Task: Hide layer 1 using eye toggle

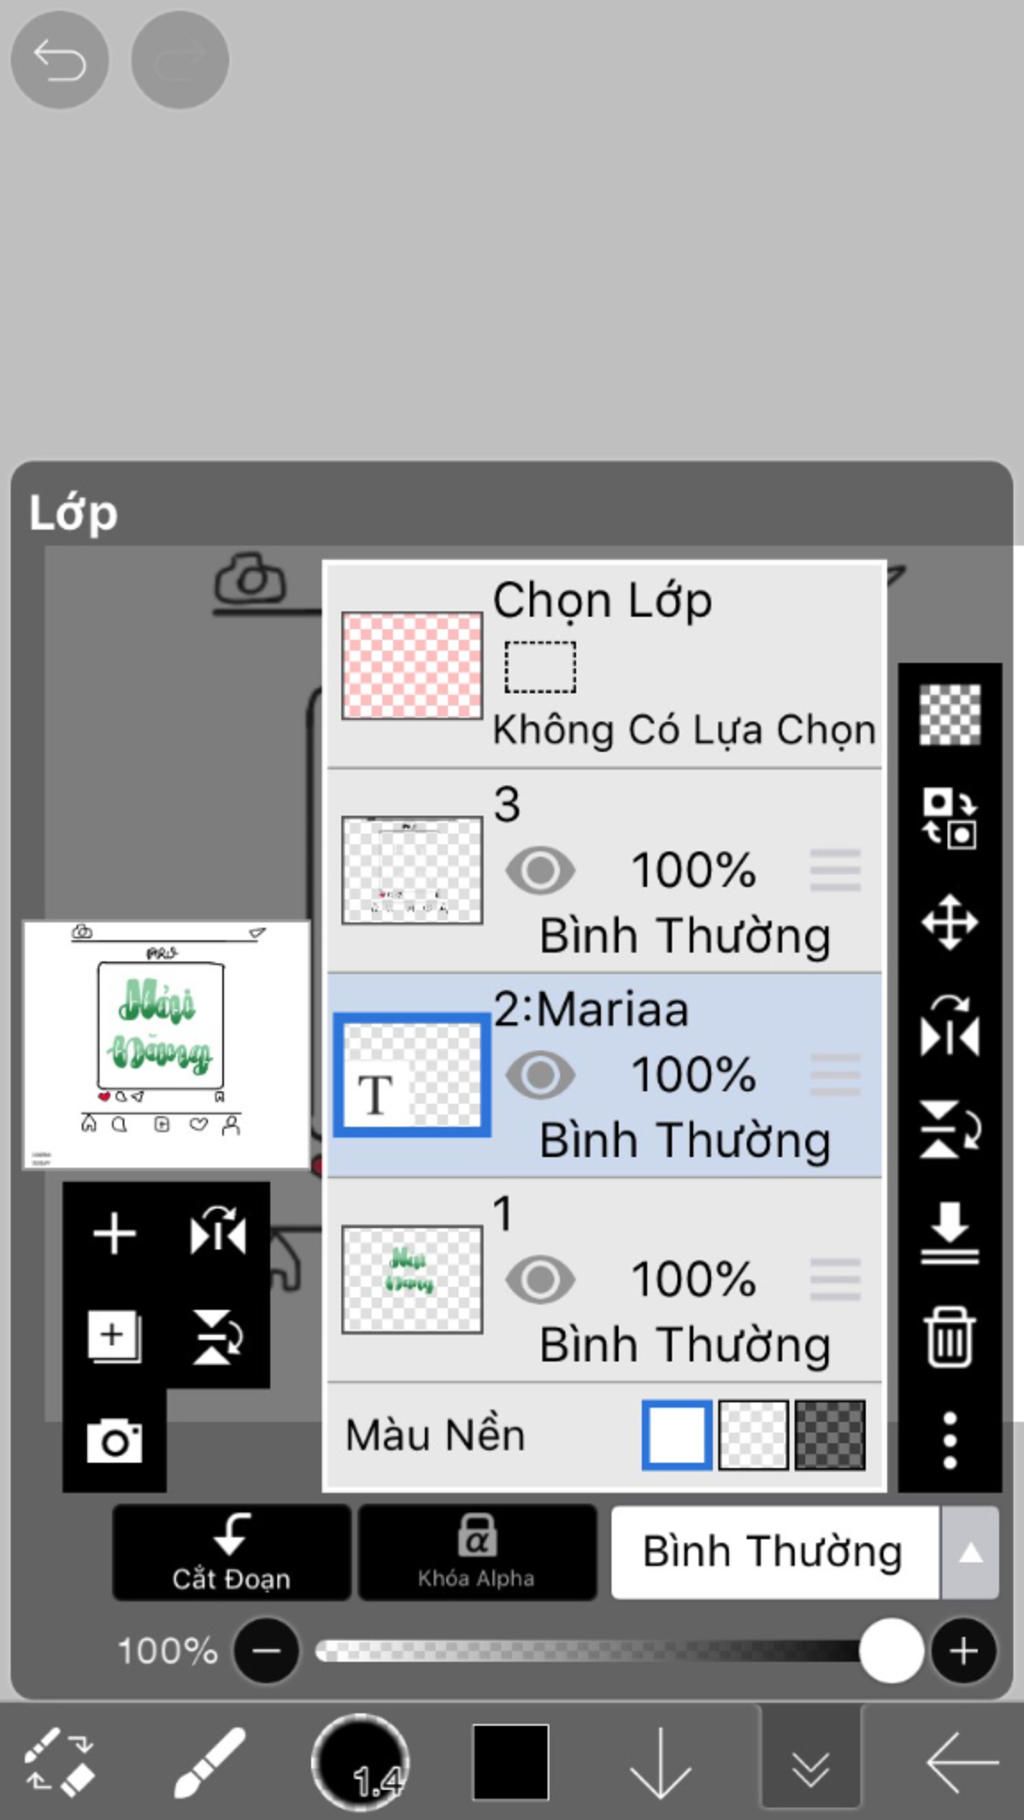Action: 540,1279
